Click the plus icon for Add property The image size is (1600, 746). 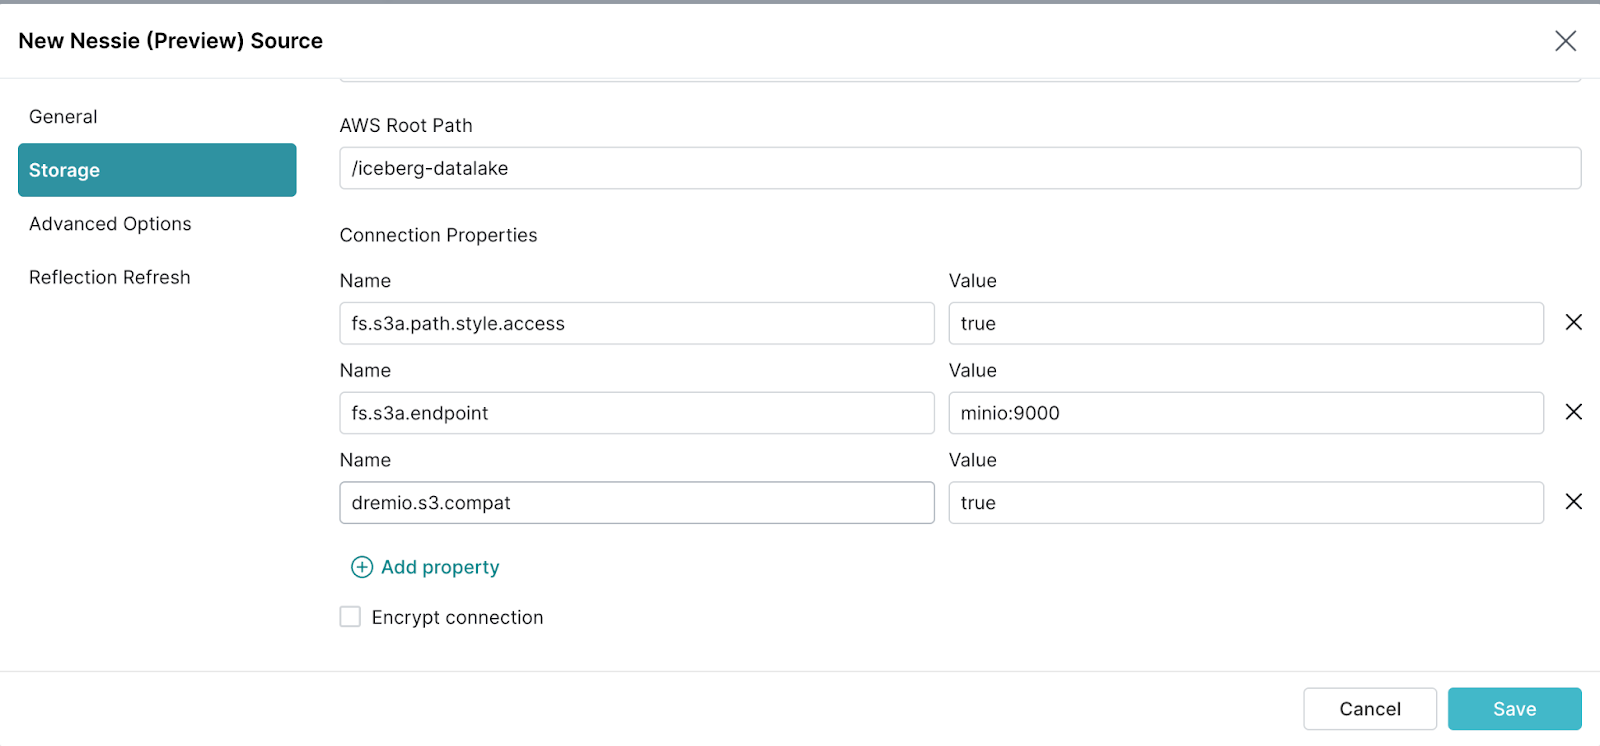click(x=362, y=567)
